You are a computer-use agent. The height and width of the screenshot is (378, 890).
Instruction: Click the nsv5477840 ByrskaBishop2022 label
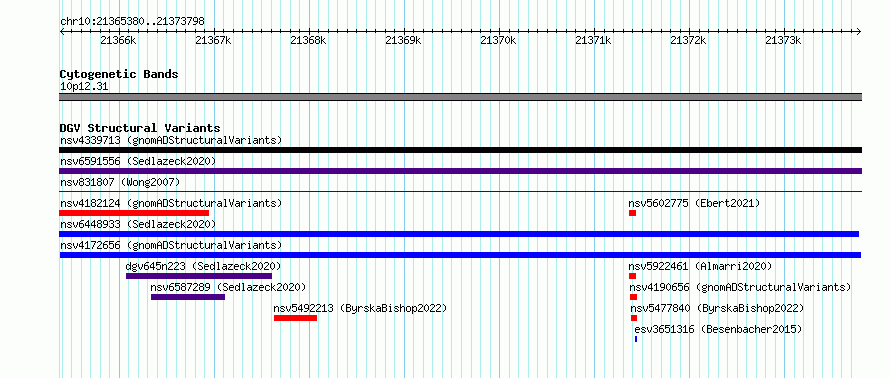pyautogui.click(x=717, y=308)
